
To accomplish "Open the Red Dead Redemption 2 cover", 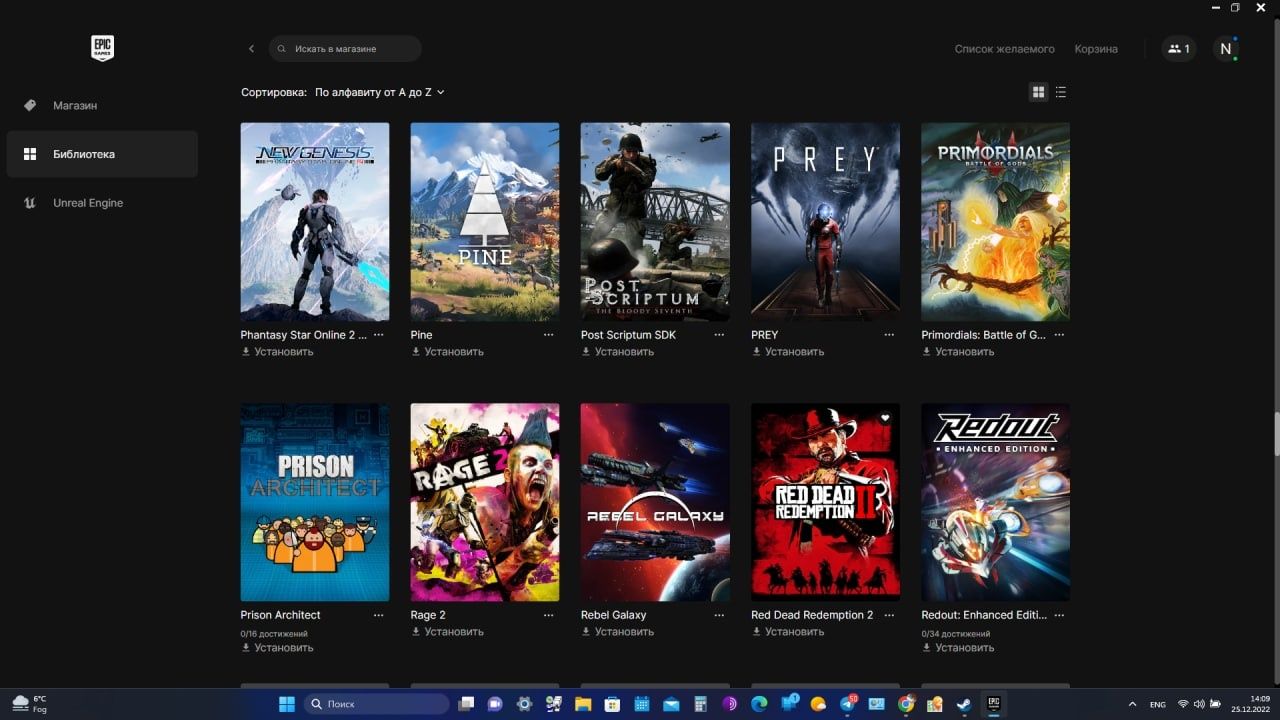I will click(x=825, y=502).
